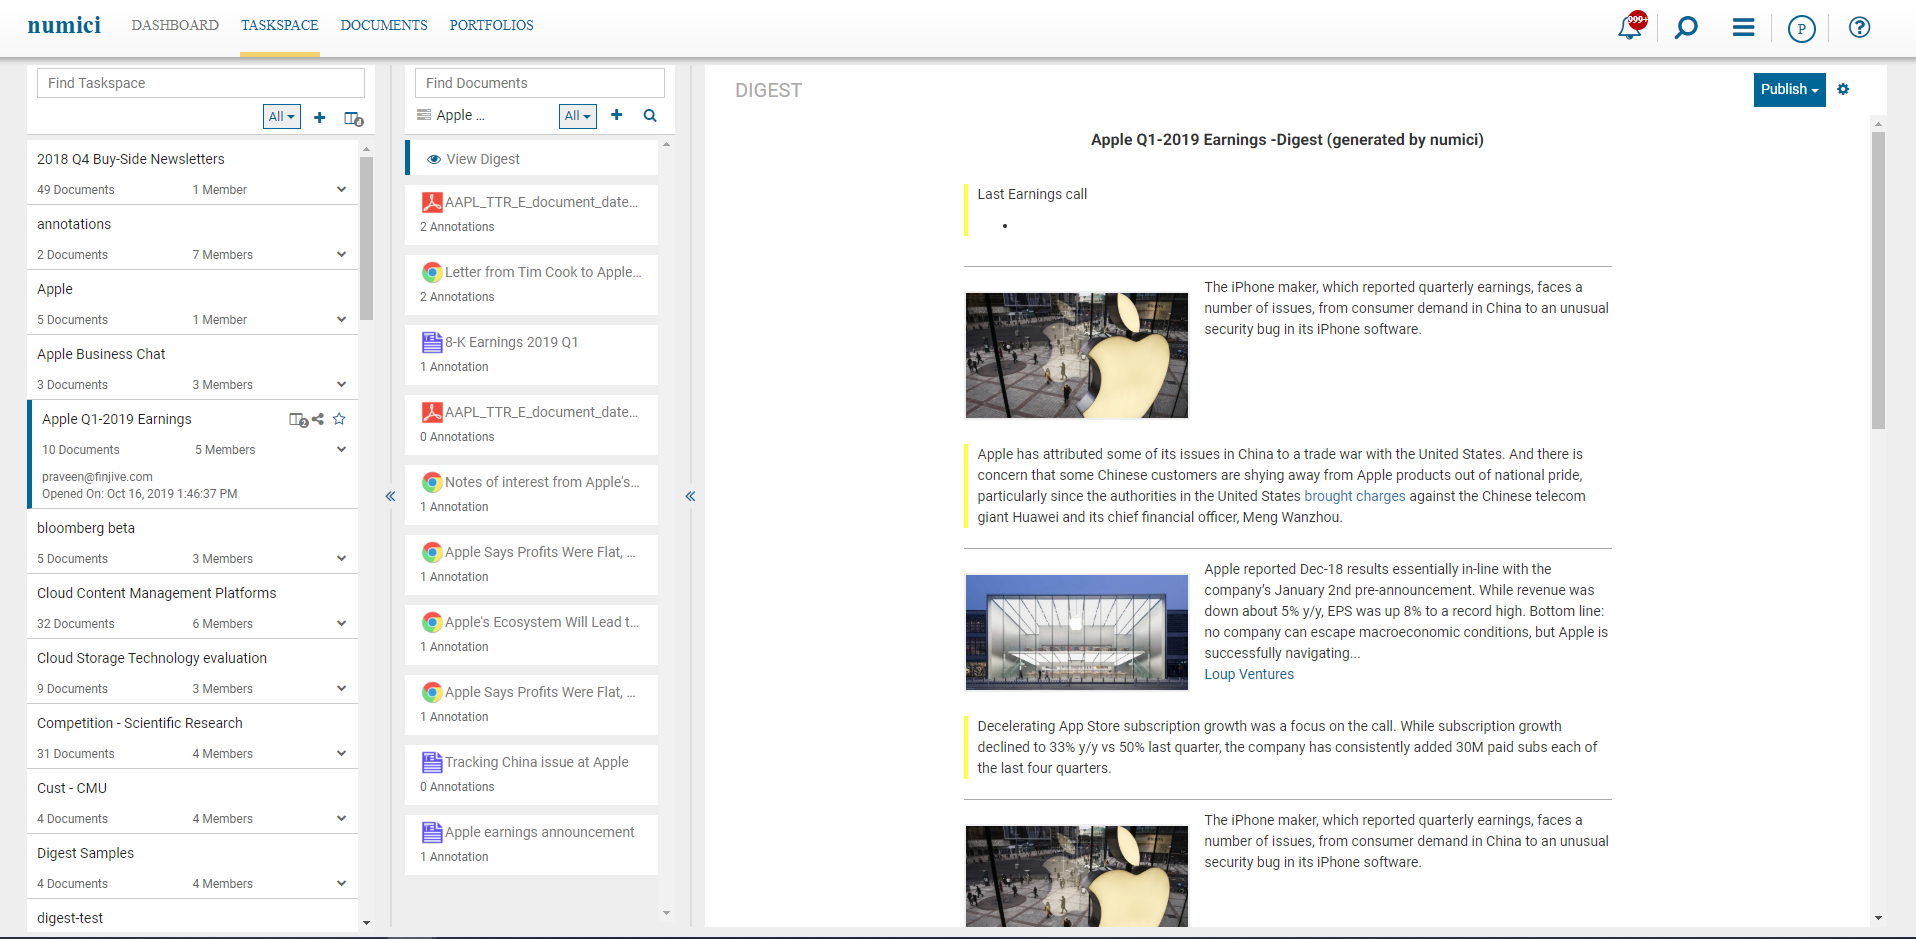1916x939 pixels.
Task: Share the Apple Q1-2019 Earnings taskspace
Action: [x=318, y=419]
